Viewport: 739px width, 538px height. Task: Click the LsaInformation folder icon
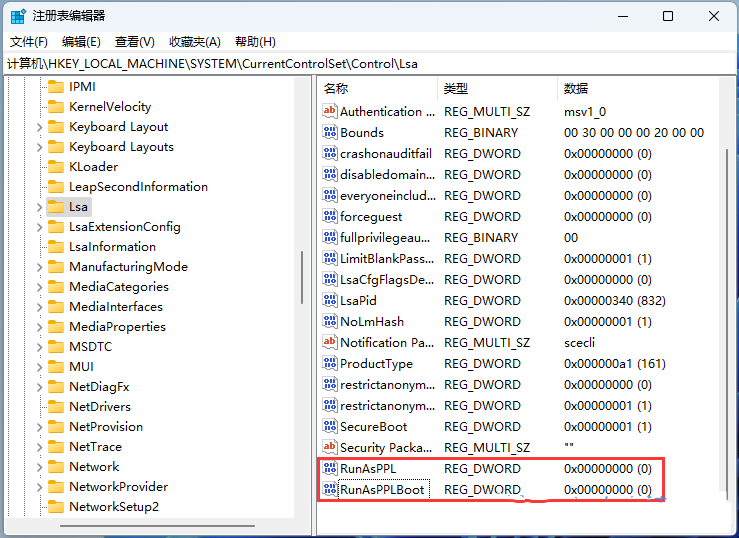[56, 247]
